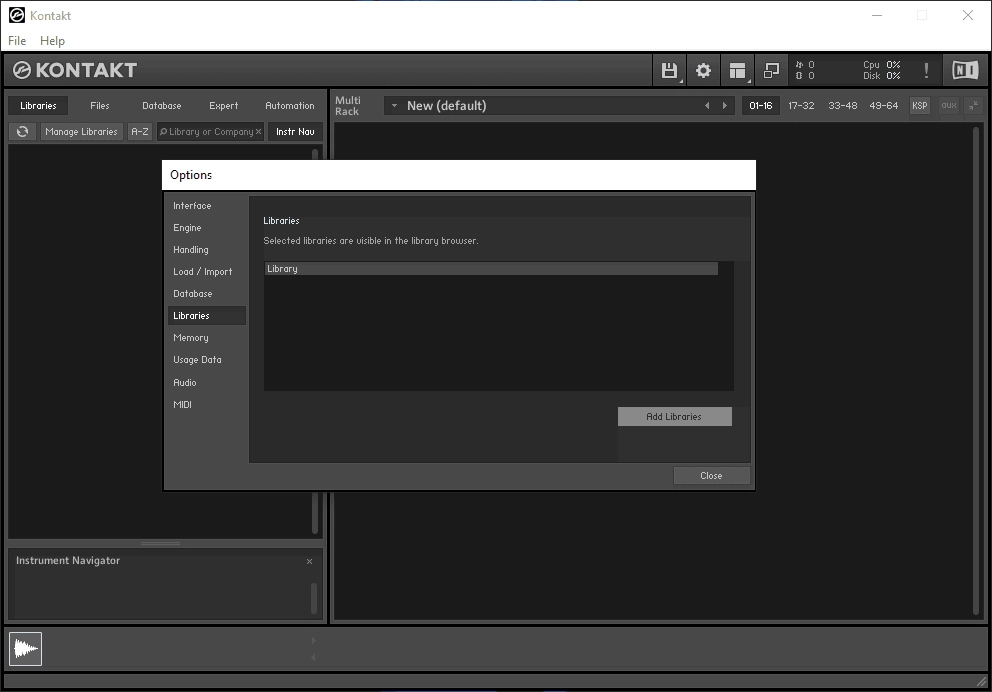Show rack channels 33-48
992x692 pixels.
[x=843, y=106]
